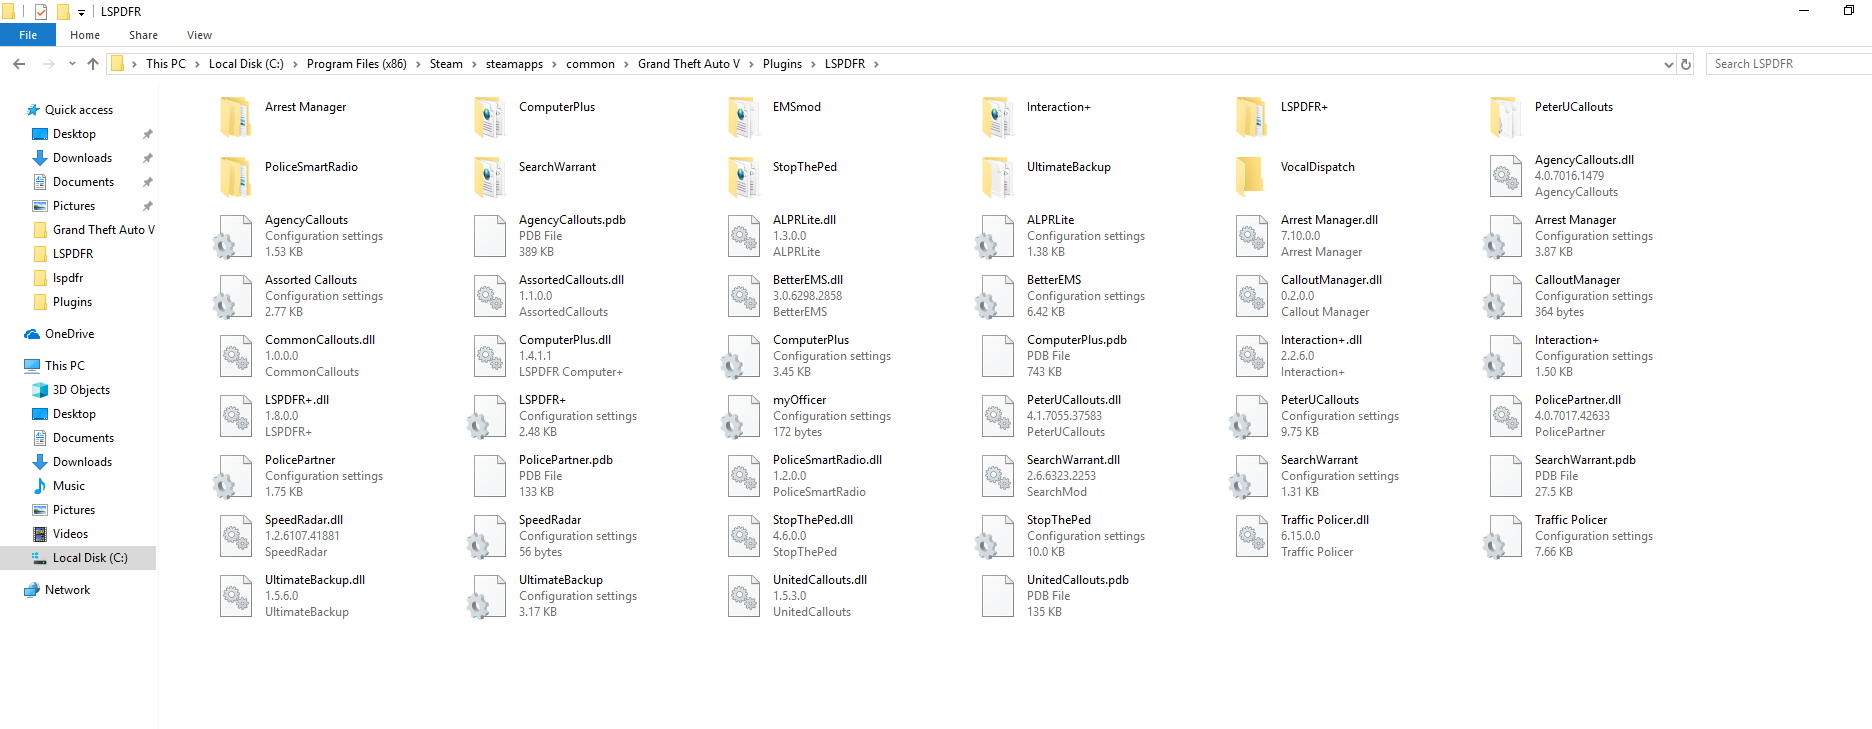
Task: Click the VocalDispatch folder icon
Action: (x=1252, y=177)
